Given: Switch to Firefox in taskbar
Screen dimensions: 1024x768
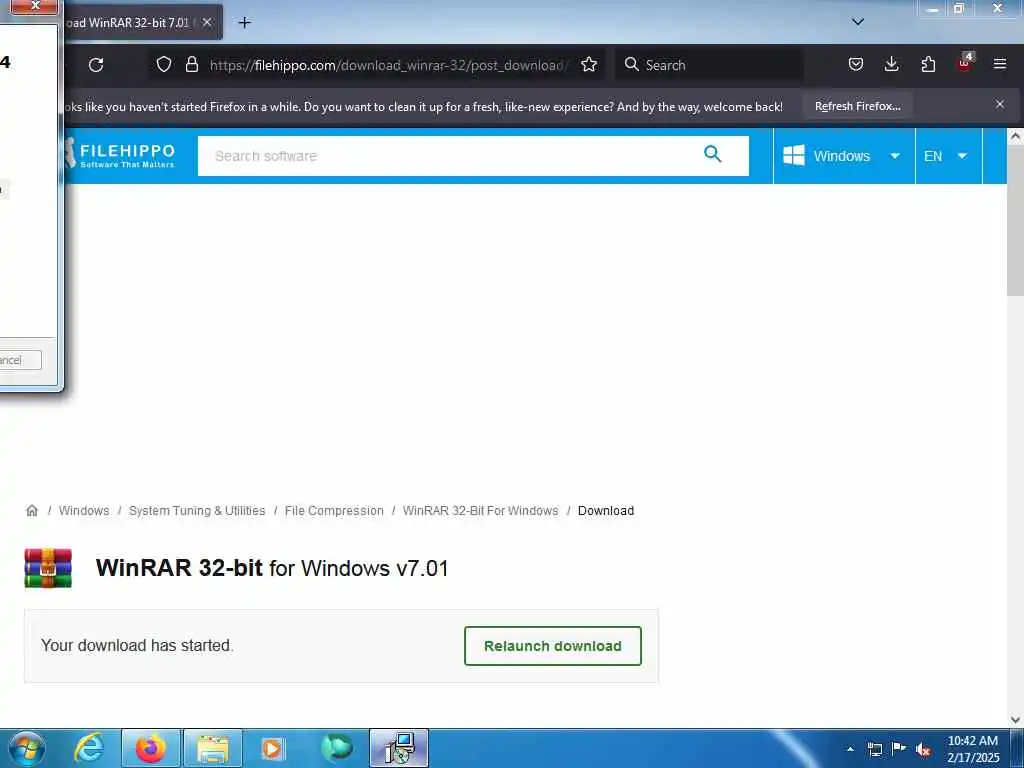Looking at the screenshot, I should [x=150, y=748].
